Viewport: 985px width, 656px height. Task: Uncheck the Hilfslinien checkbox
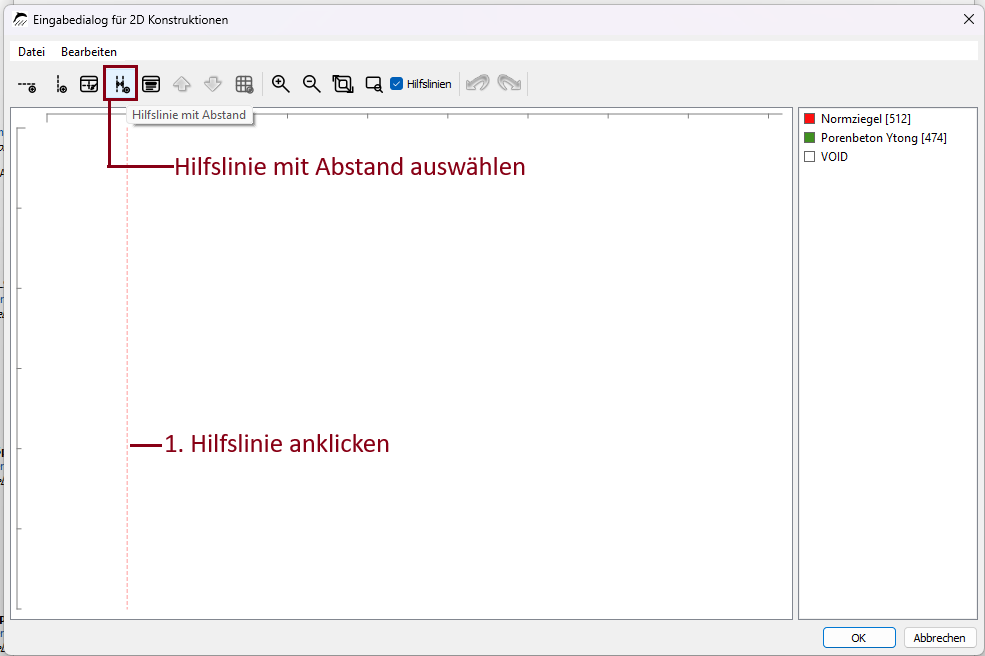(x=396, y=84)
